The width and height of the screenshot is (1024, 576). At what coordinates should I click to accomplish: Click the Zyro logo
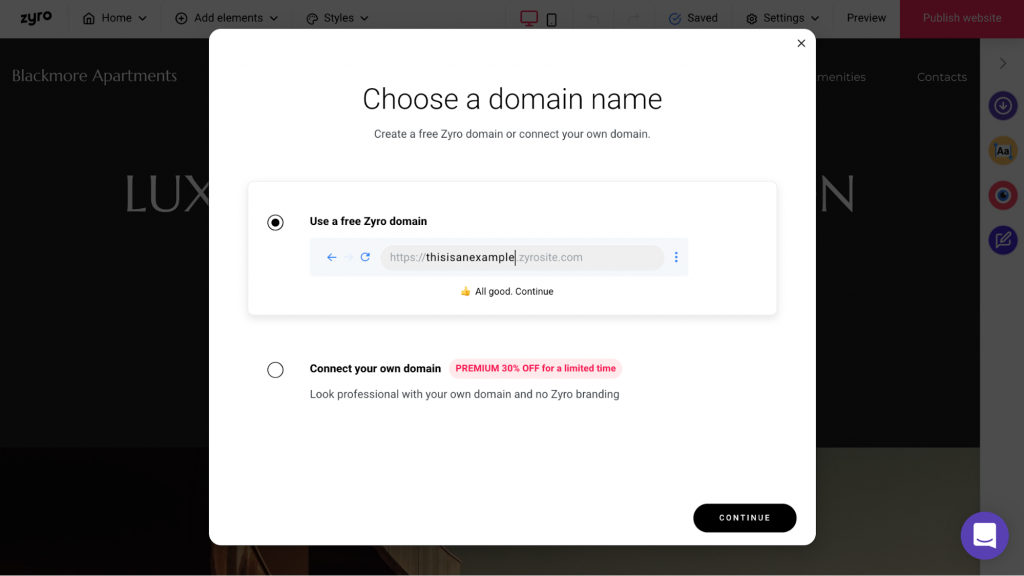[35, 18]
